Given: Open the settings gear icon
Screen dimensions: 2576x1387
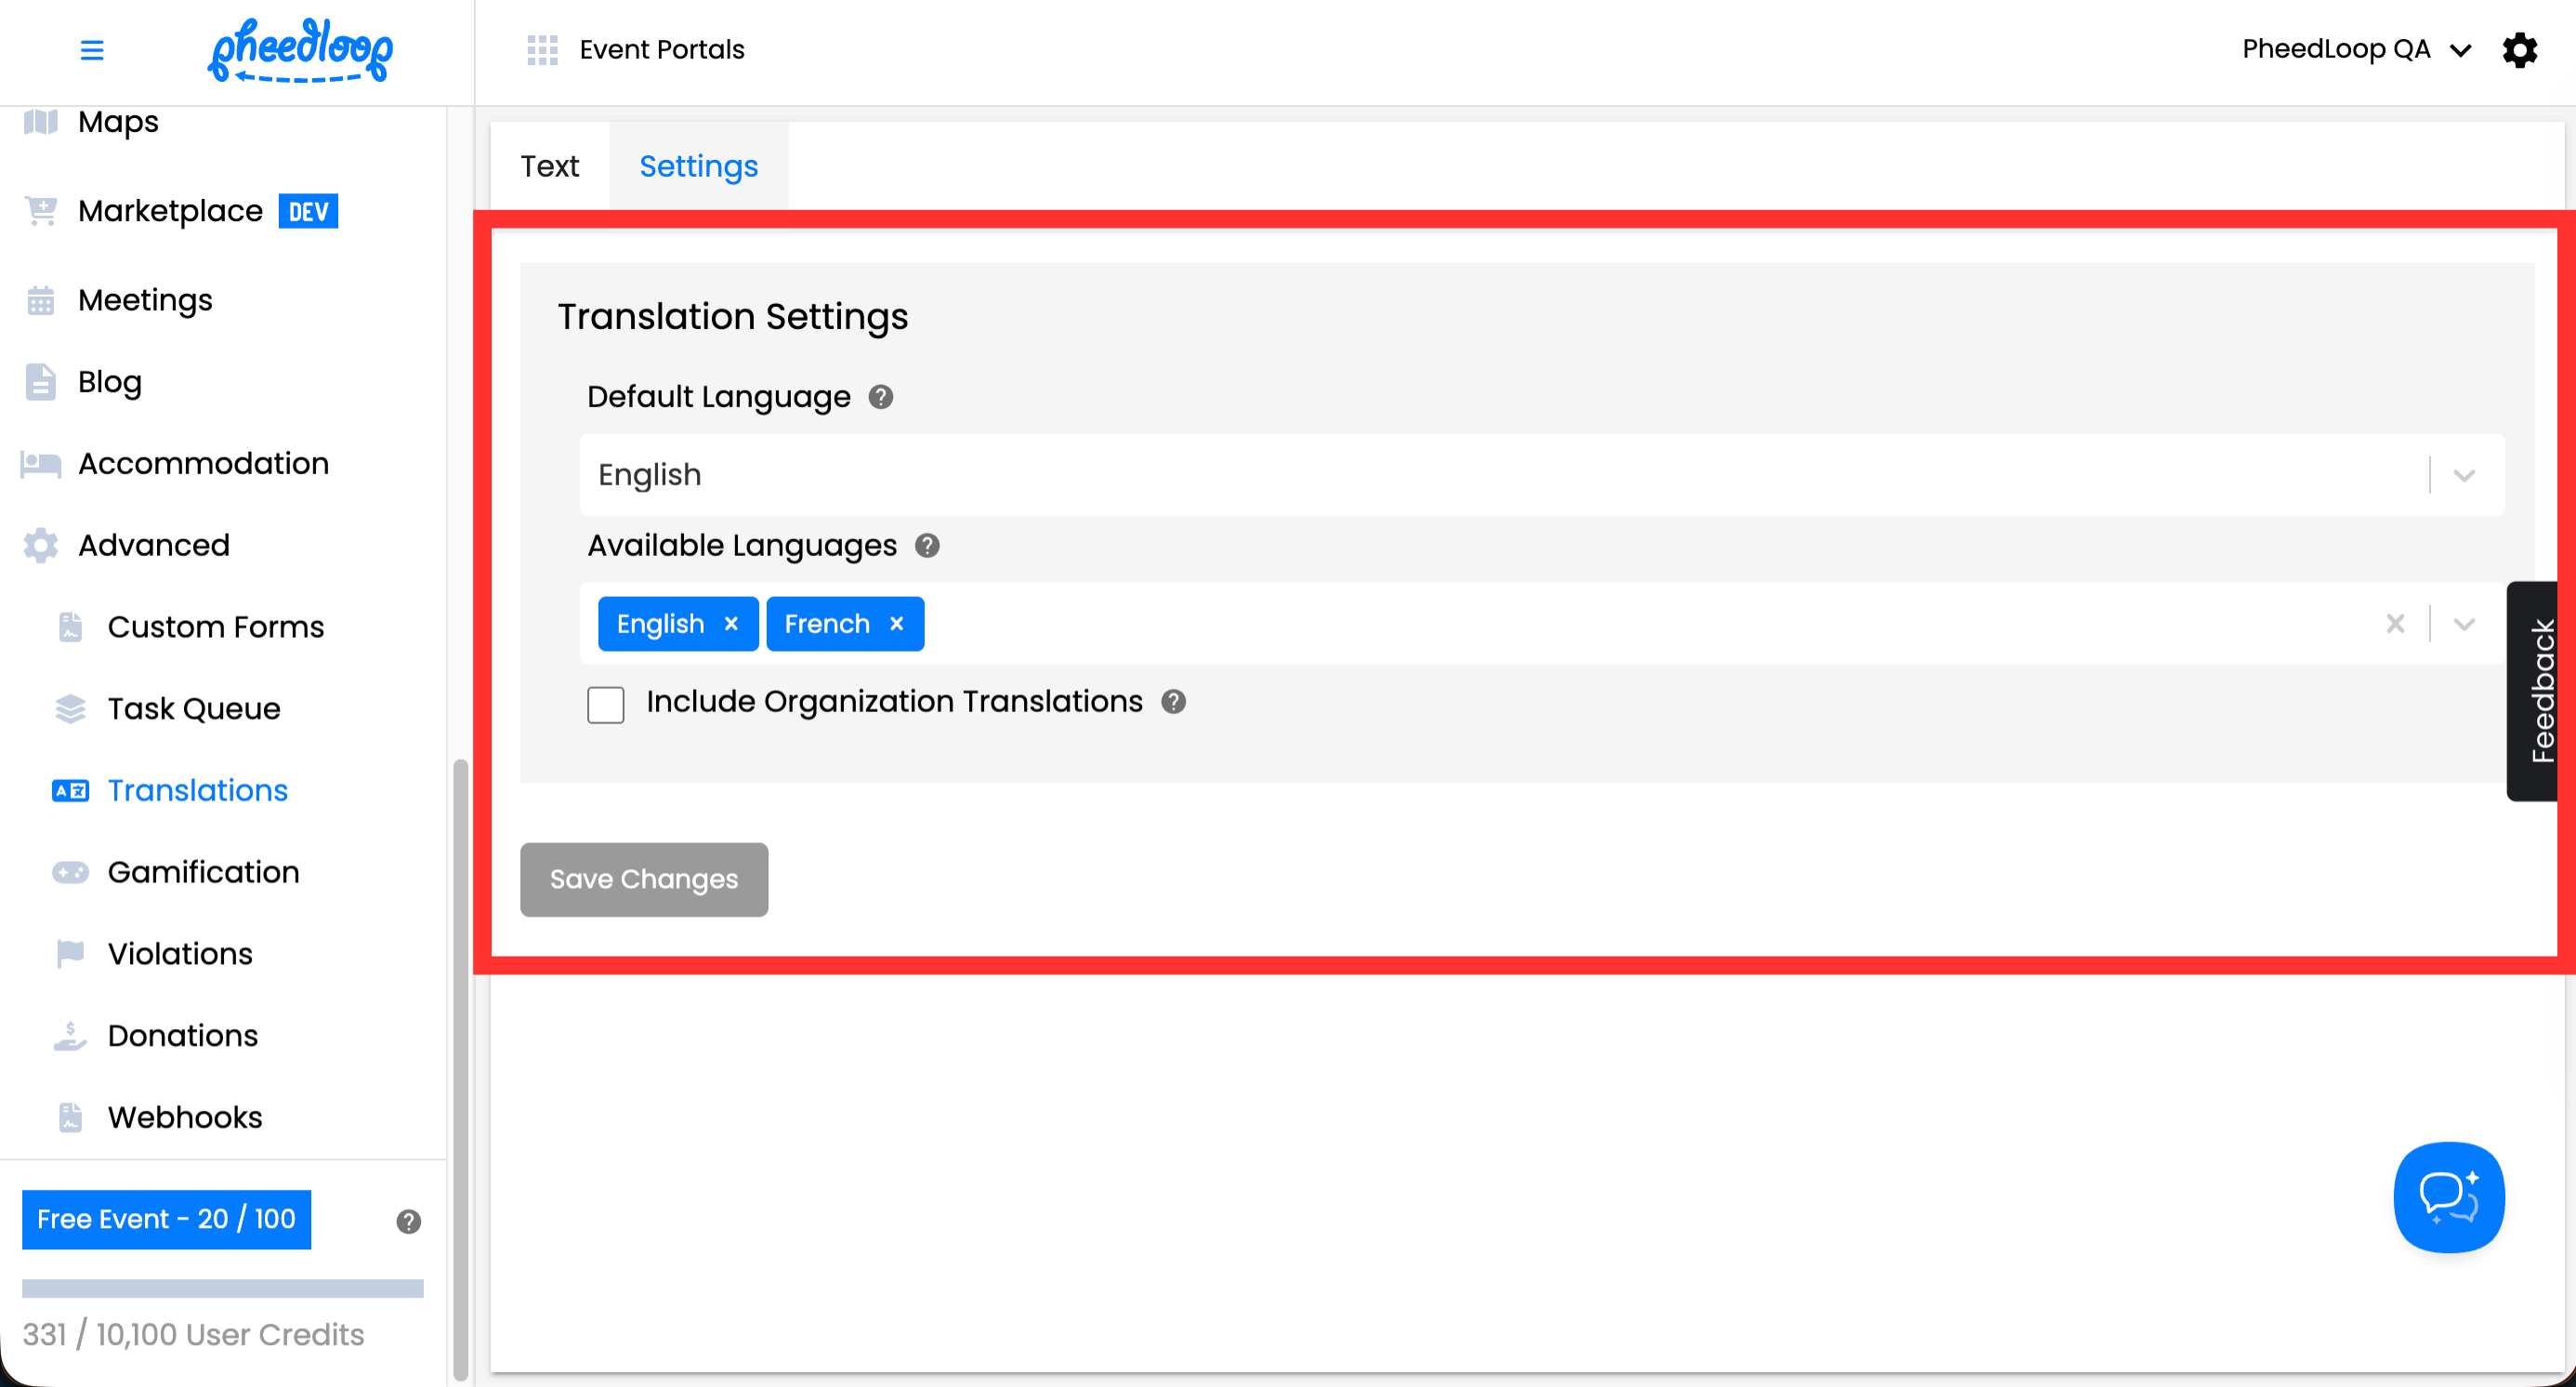Looking at the screenshot, I should [x=2519, y=49].
